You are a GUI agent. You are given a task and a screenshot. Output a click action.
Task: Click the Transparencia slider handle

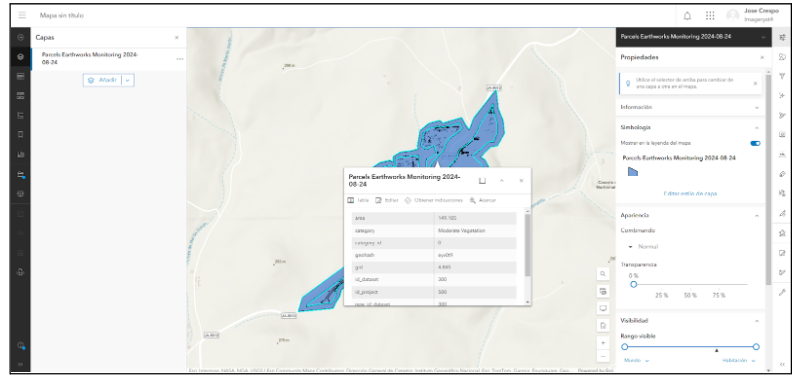pos(634,284)
